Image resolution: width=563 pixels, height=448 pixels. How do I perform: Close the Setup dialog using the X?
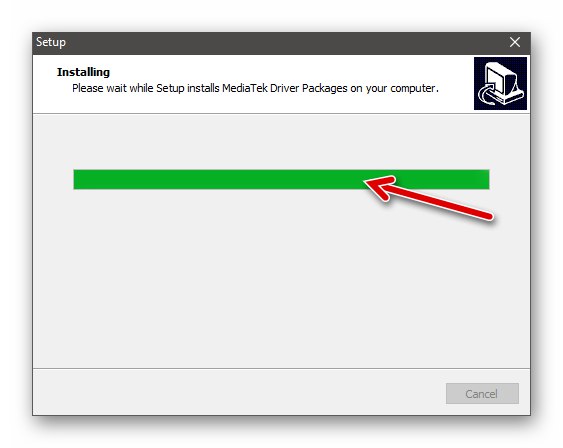(x=515, y=42)
